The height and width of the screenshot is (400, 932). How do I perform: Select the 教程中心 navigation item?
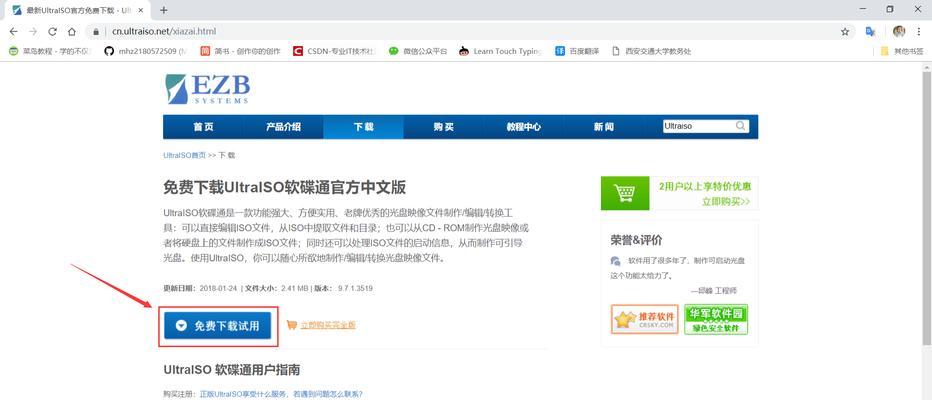(x=524, y=127)
